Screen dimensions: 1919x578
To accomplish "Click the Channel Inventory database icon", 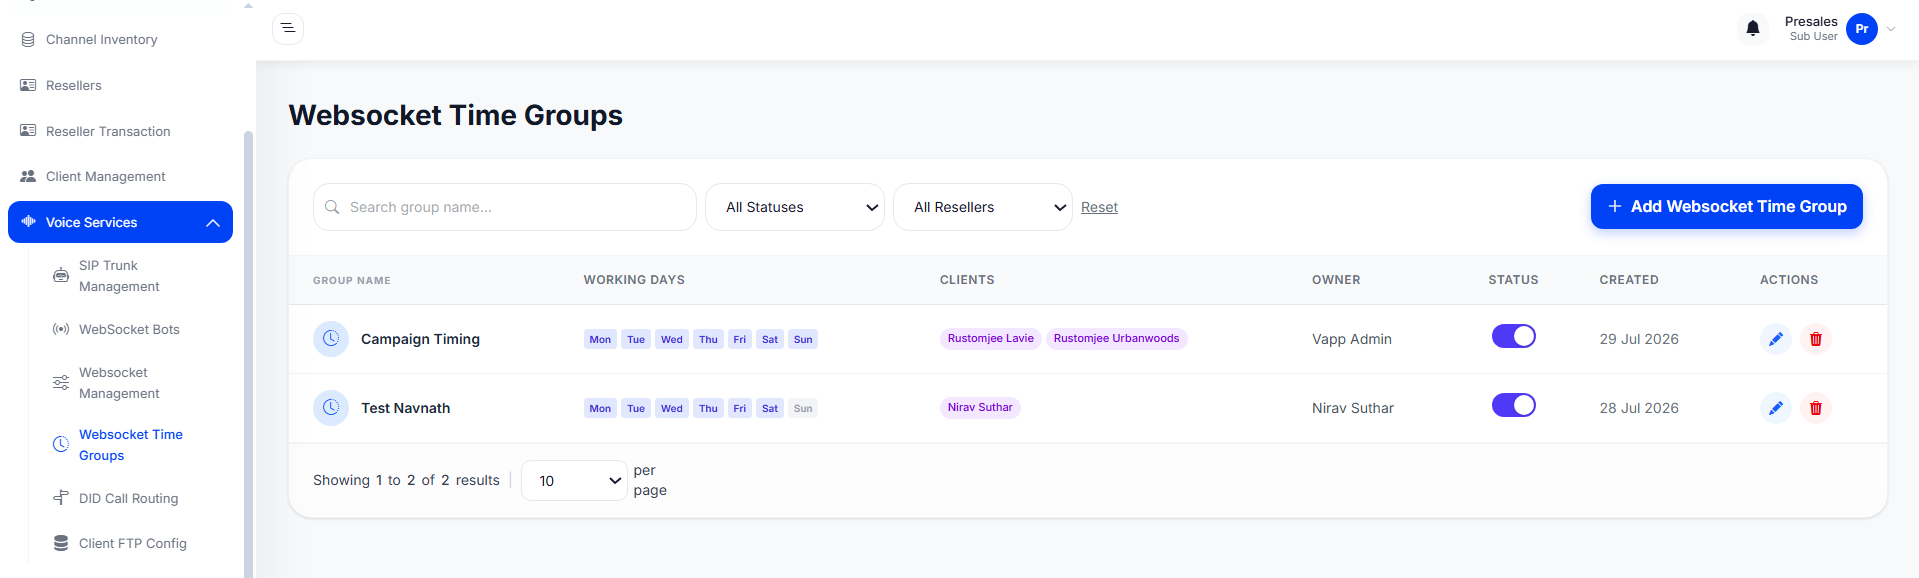I will (28, 40).
